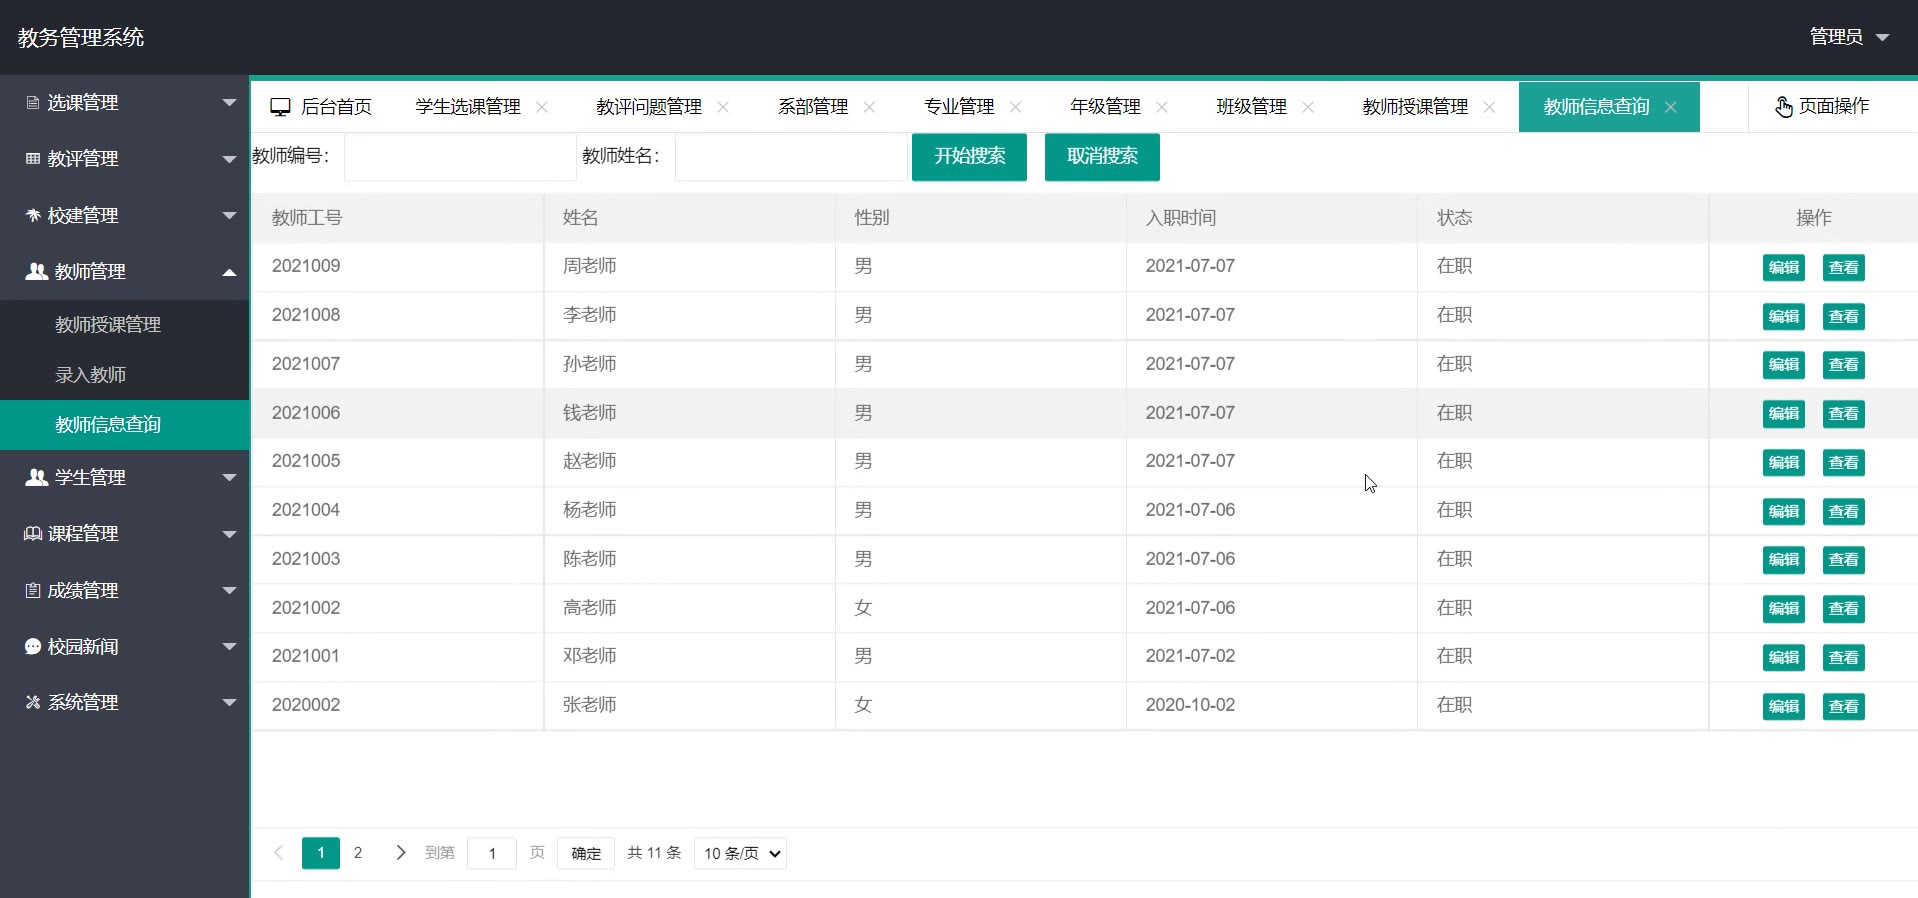Viewport: 1918px width, 898px height.
Task: Click 编辑 for teacher 周老师
Action: tap(1783, 268)
